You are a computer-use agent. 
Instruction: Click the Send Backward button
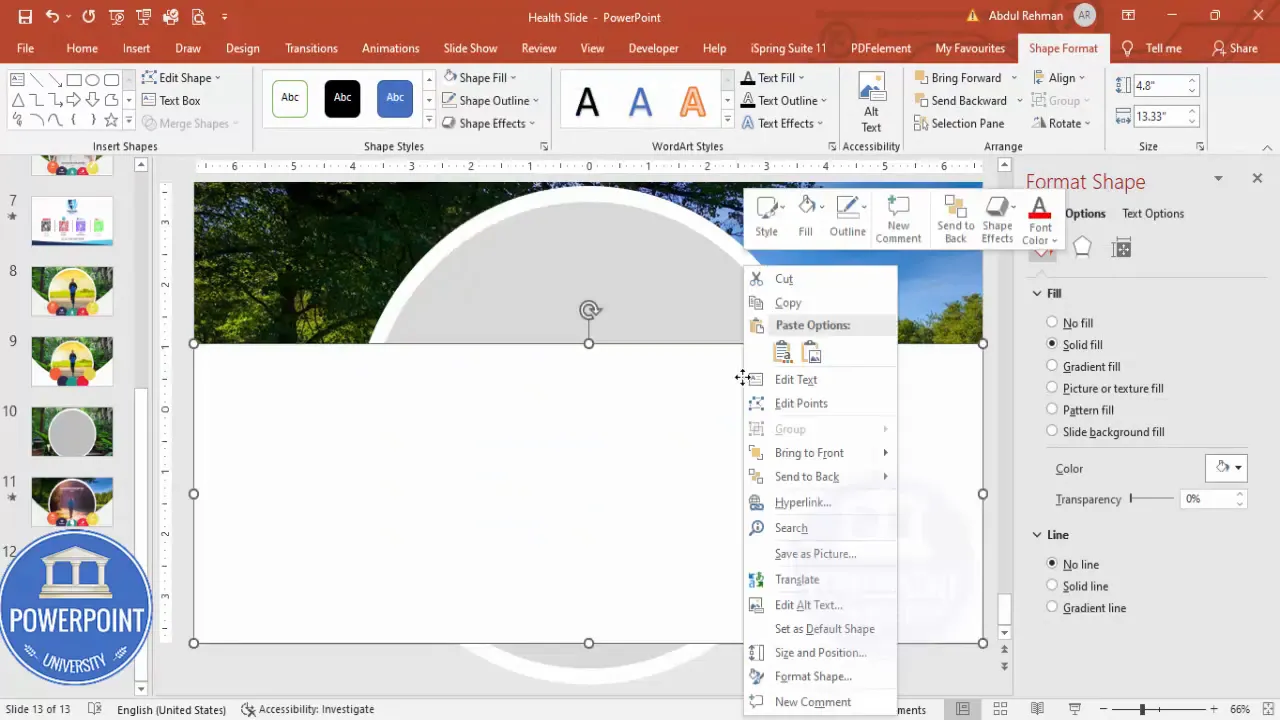point(960,100)
